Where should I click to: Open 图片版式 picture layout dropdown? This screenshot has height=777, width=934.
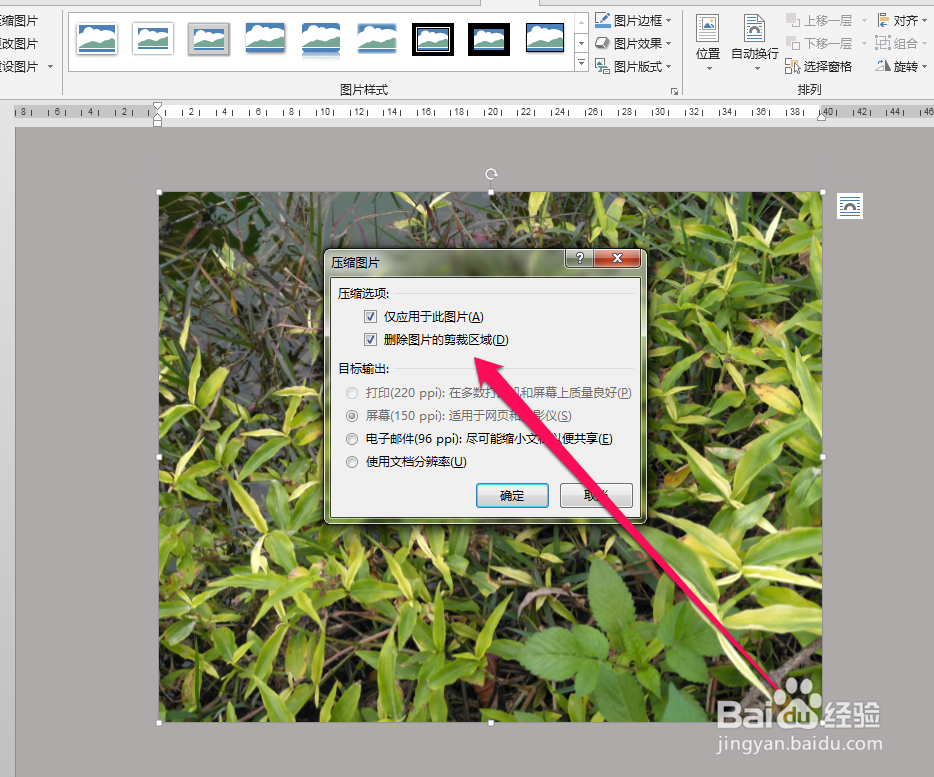point(634,67)
